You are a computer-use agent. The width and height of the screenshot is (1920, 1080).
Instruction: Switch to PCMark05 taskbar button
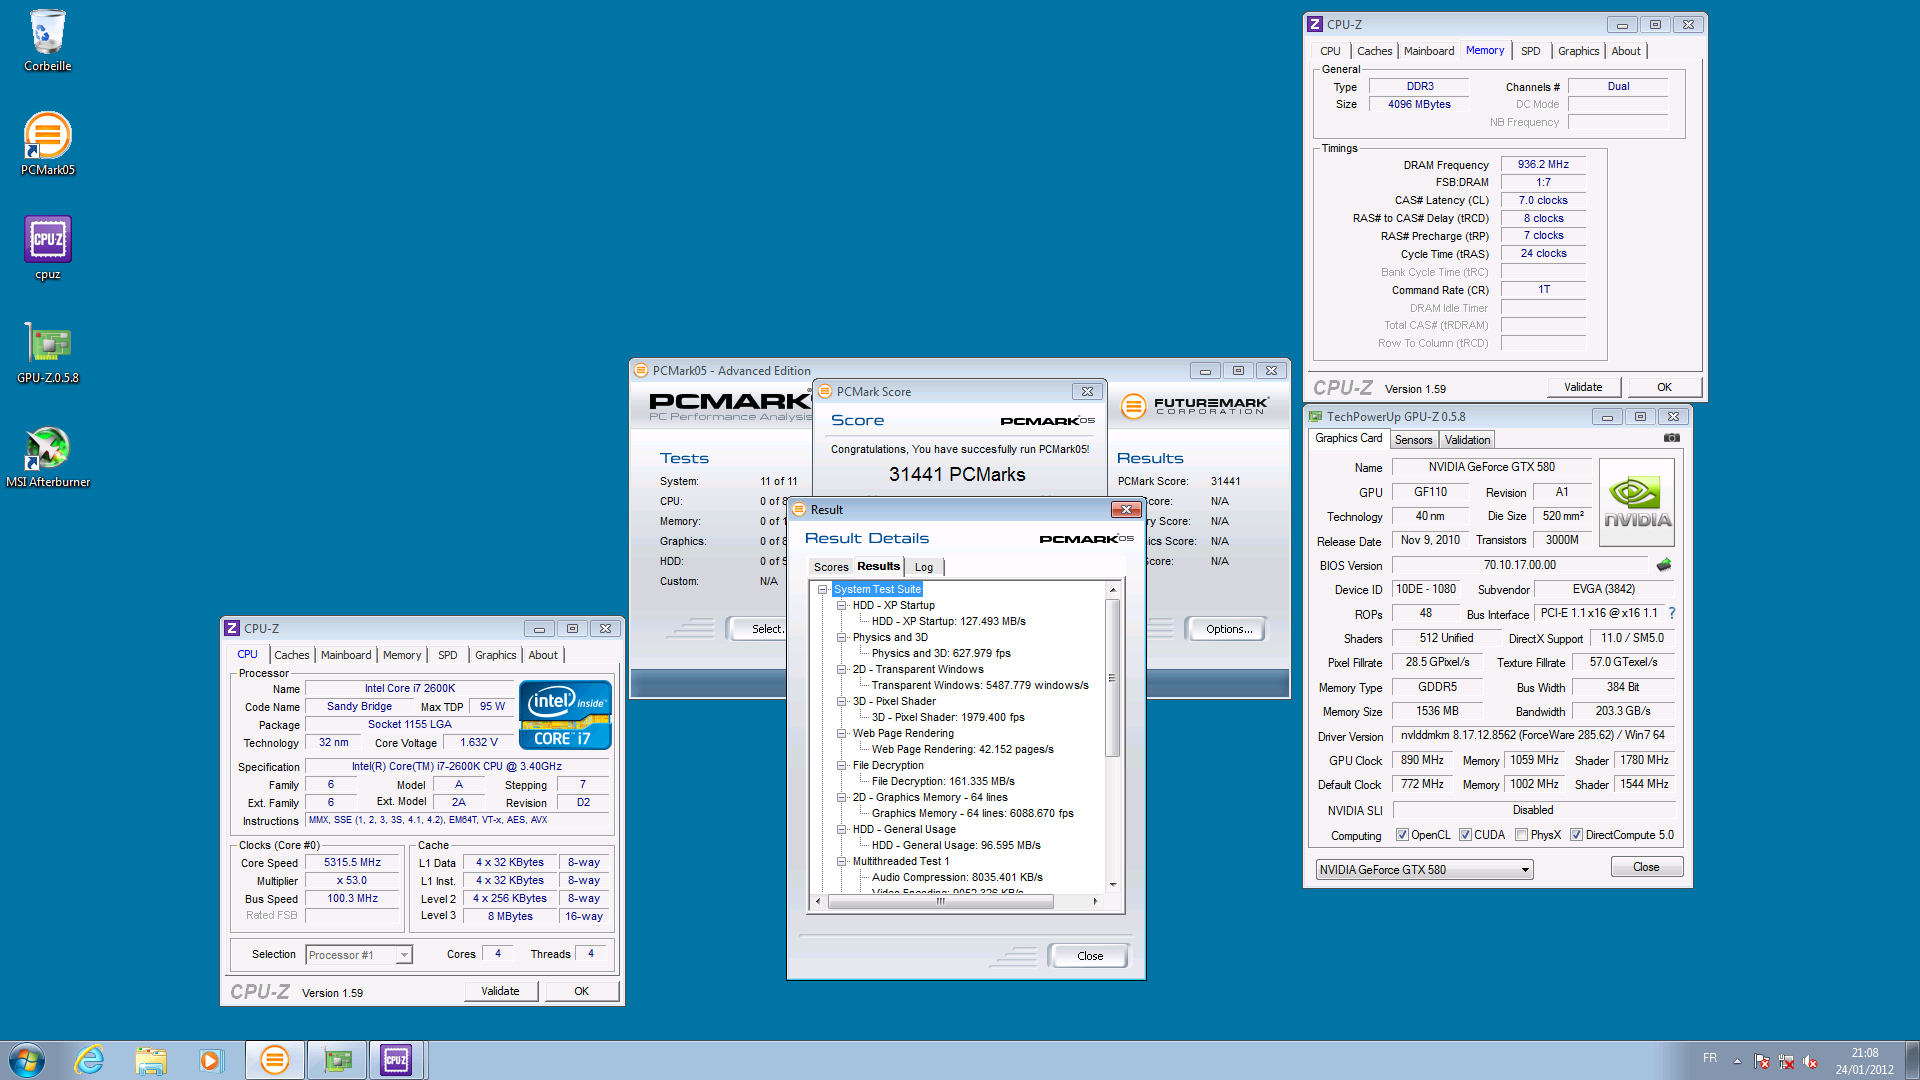274,1060
